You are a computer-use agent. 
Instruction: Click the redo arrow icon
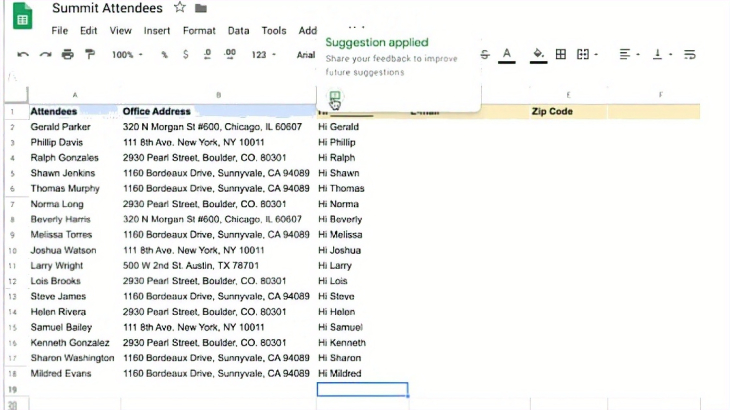[45, 55]
